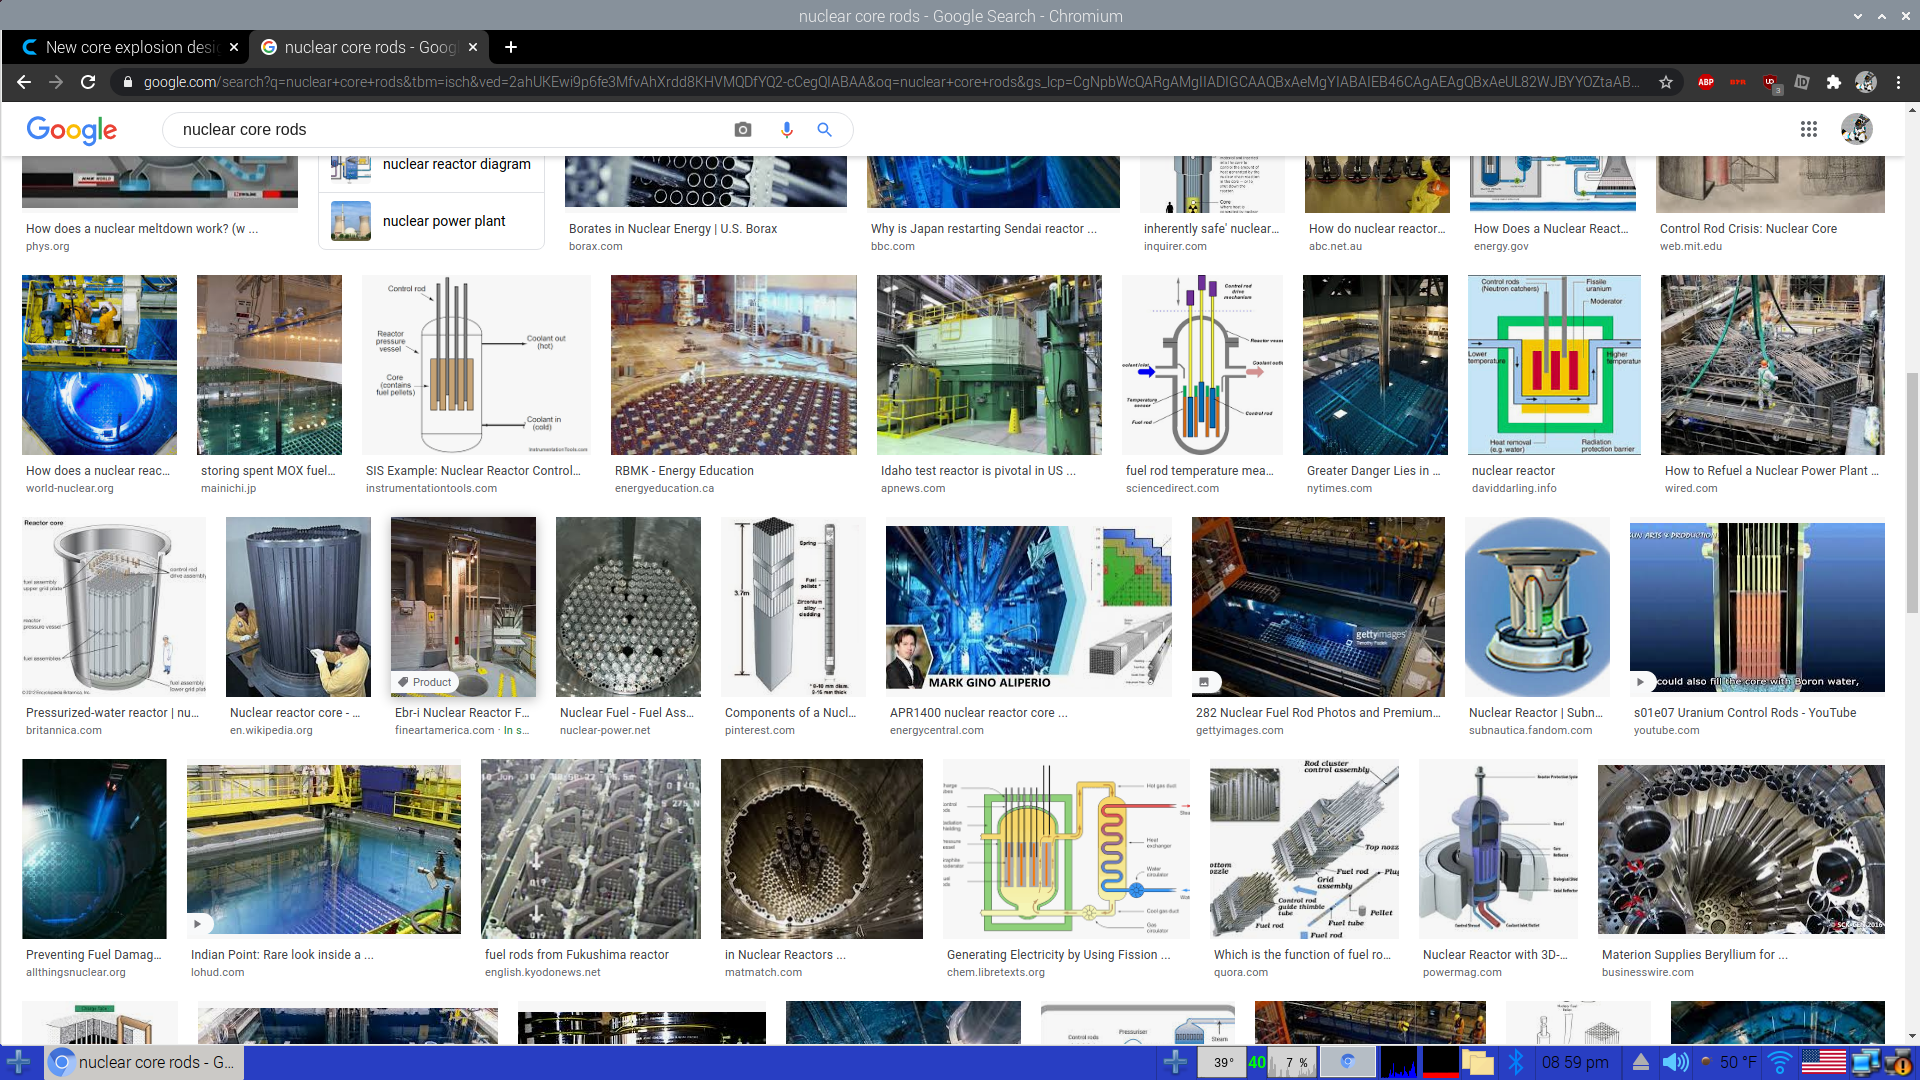Click the Wi-Fi network tray icon
This screenshot has width=1920, height=1080.
[x=1780, y=1062]
